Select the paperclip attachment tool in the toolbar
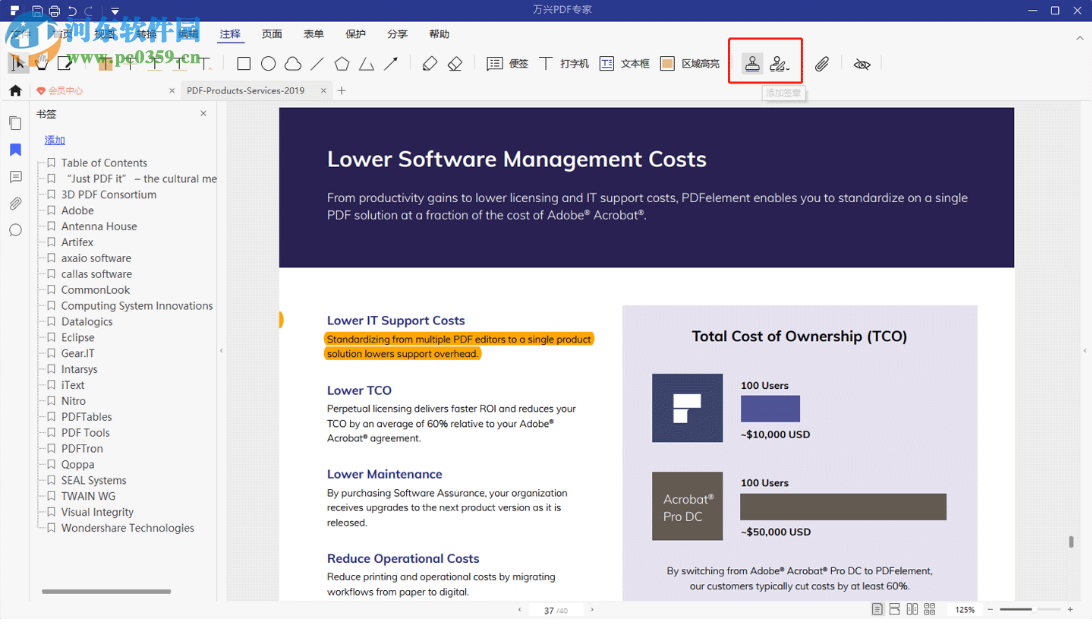The height and width of the screenshot is (630, 1092). click(x=821, y=64)
